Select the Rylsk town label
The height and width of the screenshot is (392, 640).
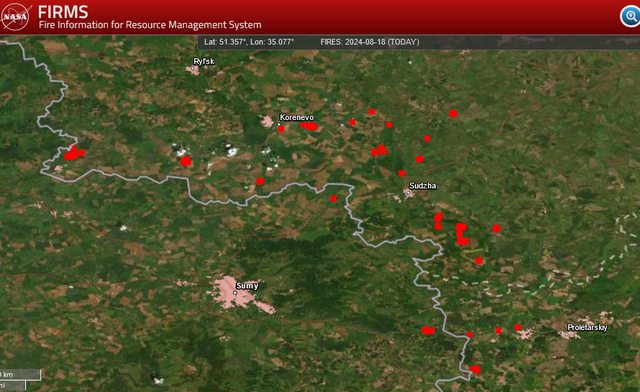[x=204, y=61]
